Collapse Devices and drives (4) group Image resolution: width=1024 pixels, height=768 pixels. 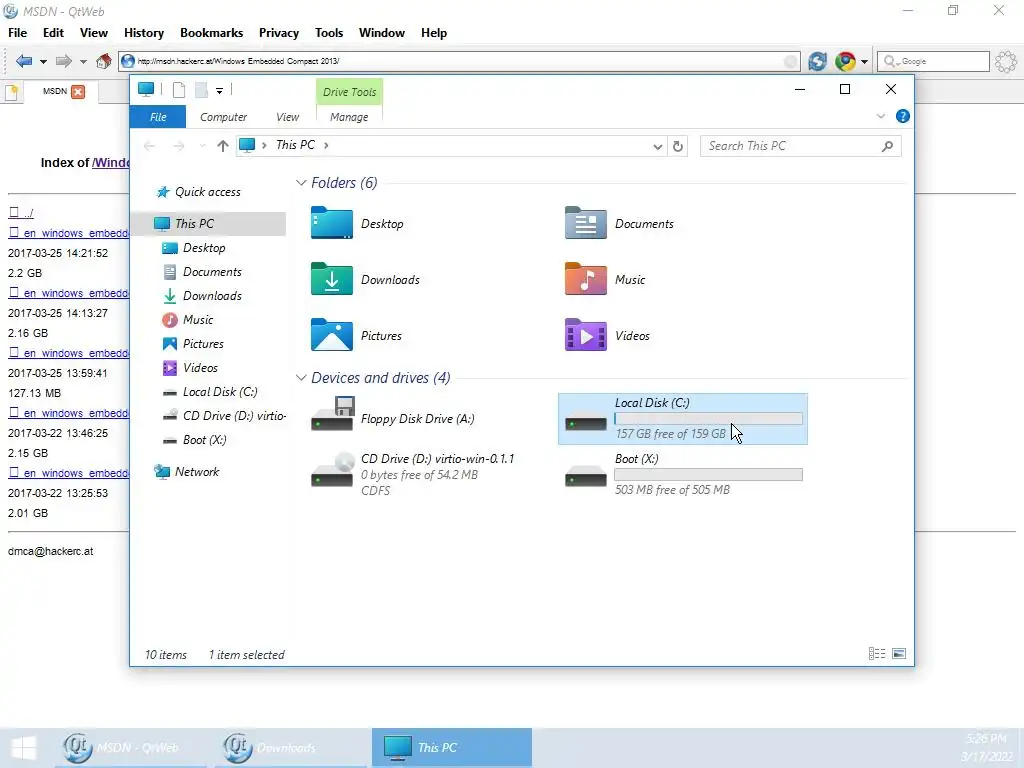[x=301, y=378]
